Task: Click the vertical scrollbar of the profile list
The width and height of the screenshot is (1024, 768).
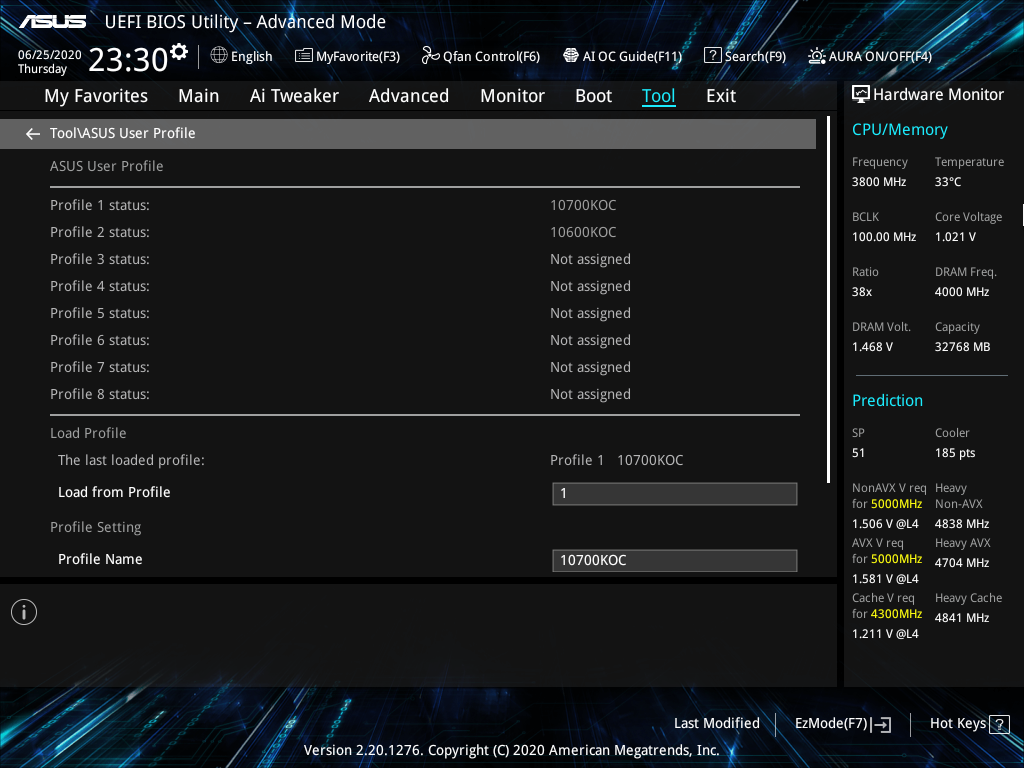Action: click(x=828, y=300)
